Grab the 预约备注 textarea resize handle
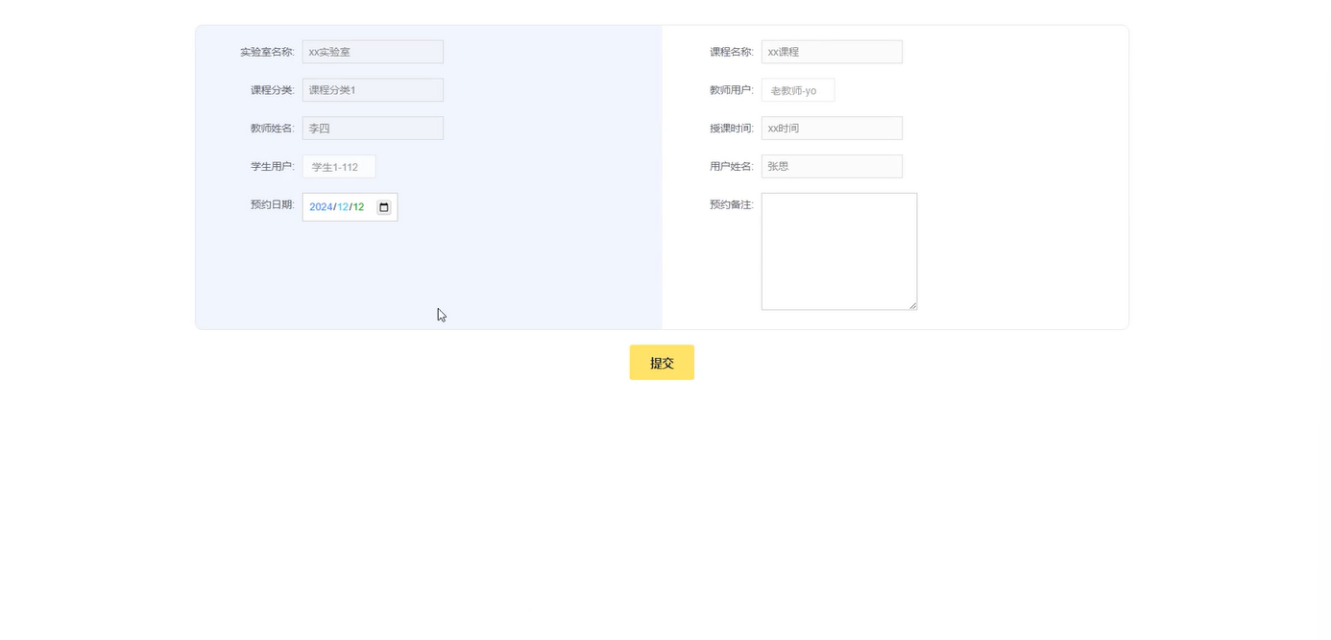The image size is (1331, 640). pyautogui.click(x=912, y=305)
